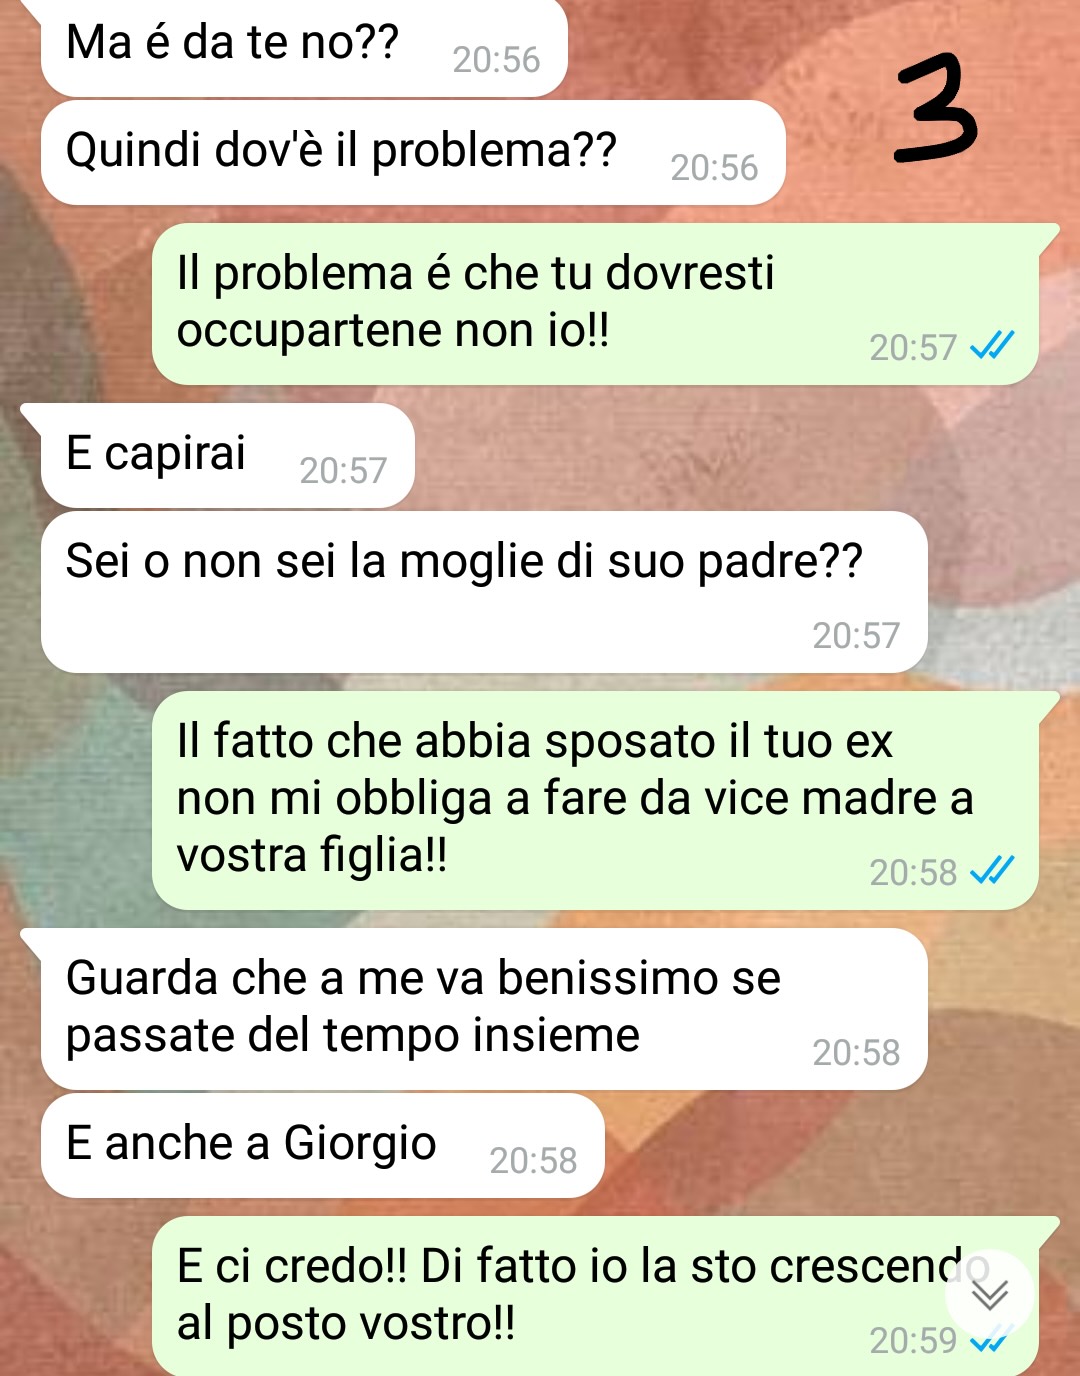Tap blue read ticks on 20:57 message
Screen dimensions: 1080x1376
(x=992, y=346)
